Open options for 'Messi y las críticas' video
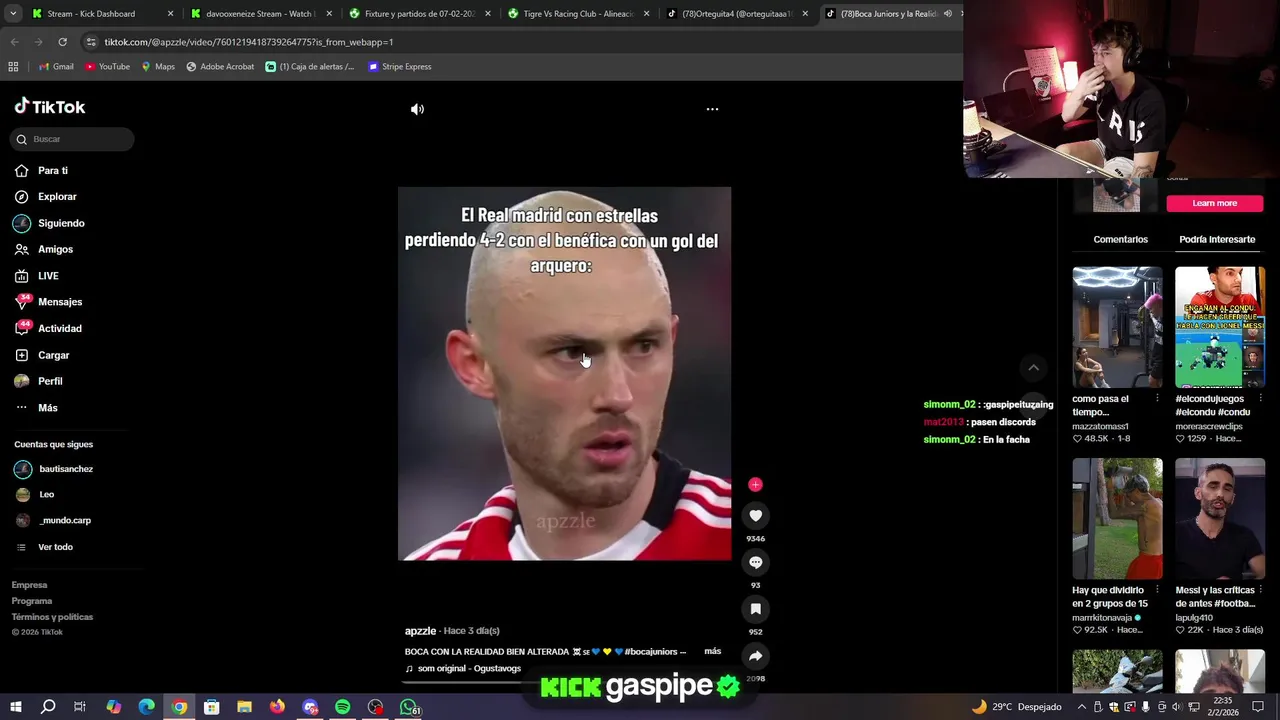Image resolution: width=1280 pixels, height=720 pixels. coord(1260,591)
